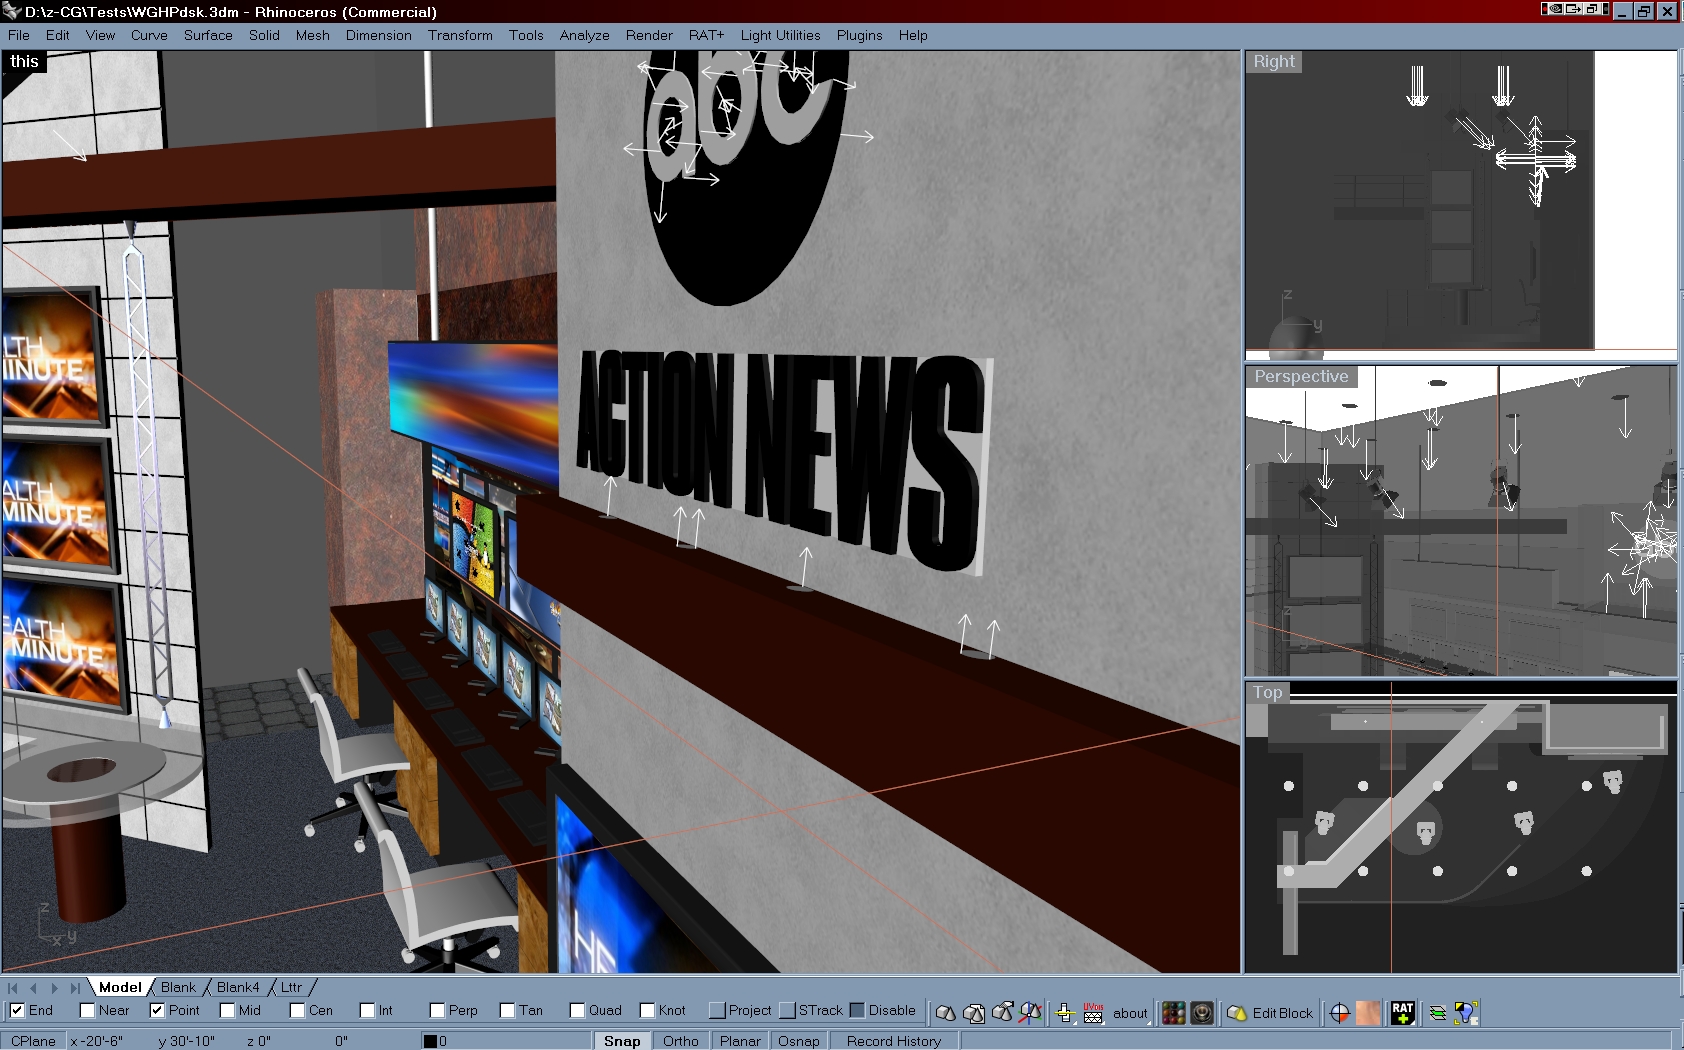Toggle Planar mode in the status bar
The width and height of the screenshot is (1684, 1050).
click(x=740, y=1041)
